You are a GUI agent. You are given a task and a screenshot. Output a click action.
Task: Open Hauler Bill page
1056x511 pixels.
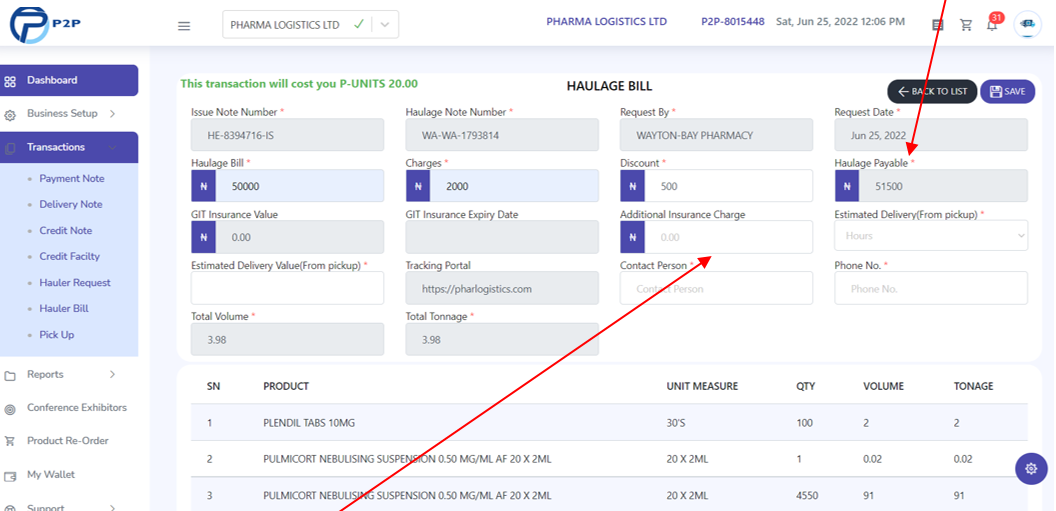coord(64,308)
